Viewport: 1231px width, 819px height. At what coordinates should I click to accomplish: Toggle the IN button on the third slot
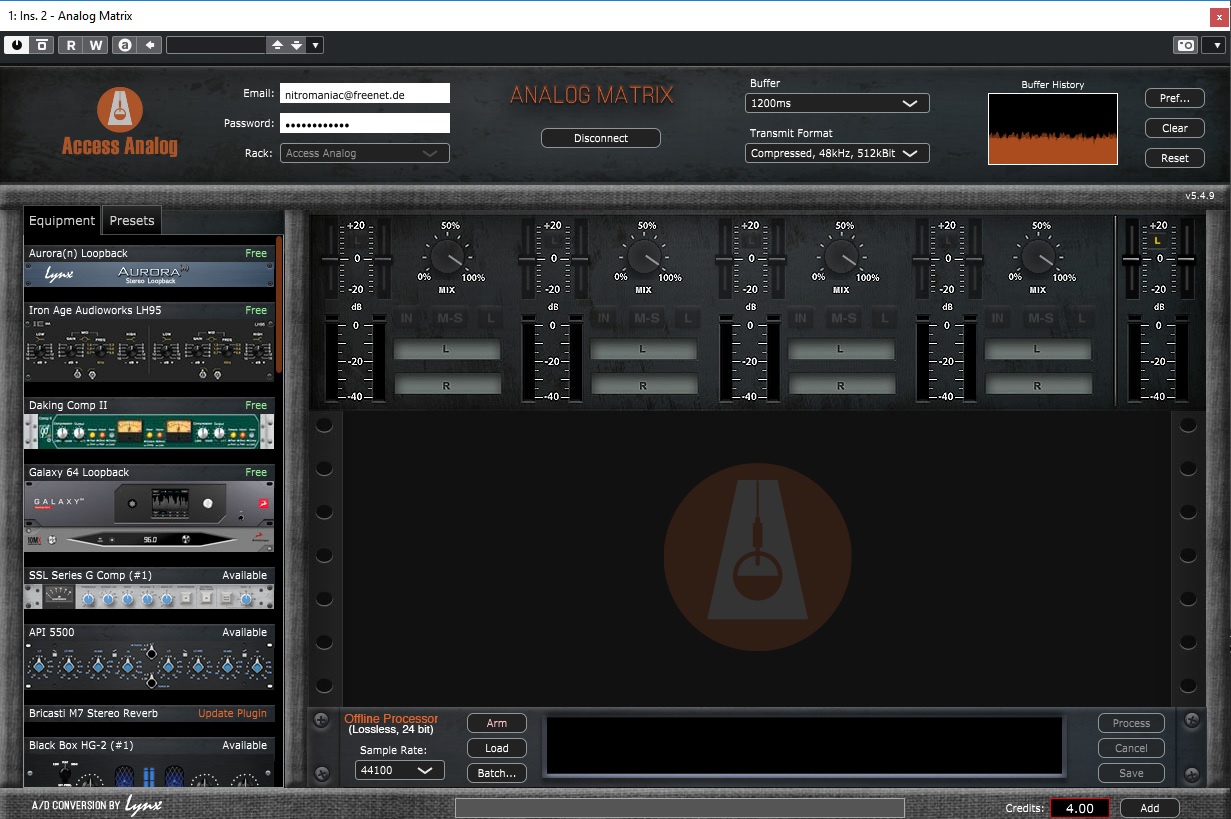click(801, 318)
